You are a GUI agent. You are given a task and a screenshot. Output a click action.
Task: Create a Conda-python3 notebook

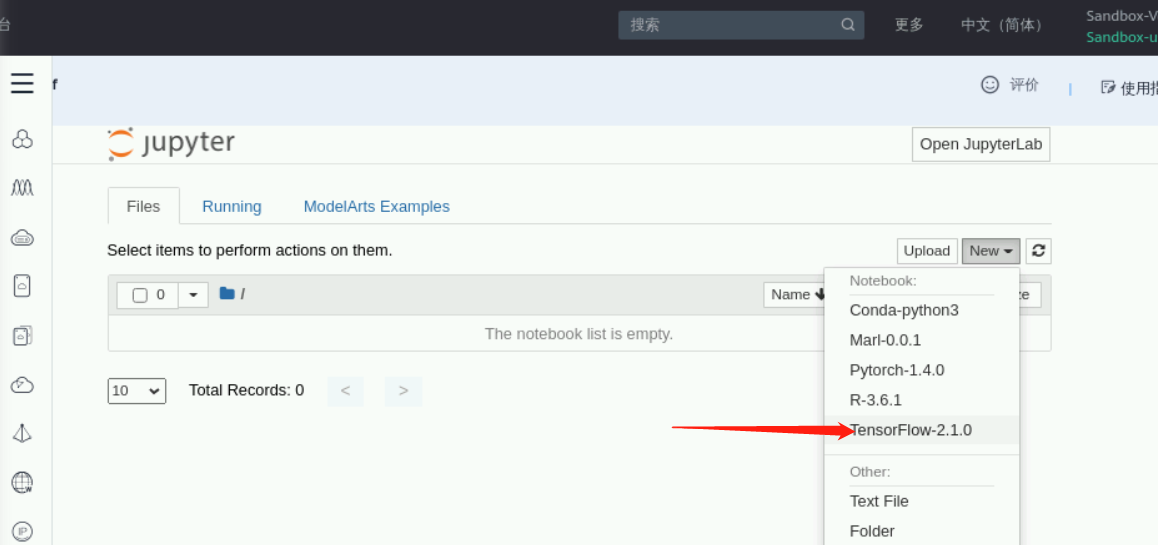coord(922,310)
